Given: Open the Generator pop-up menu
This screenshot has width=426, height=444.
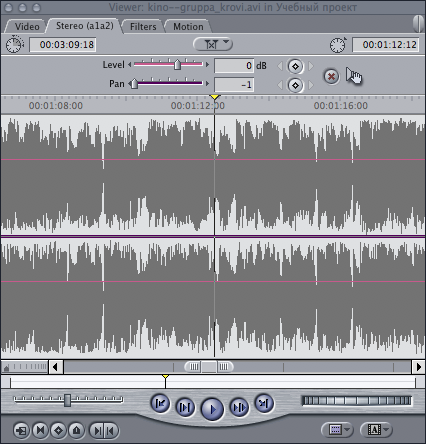Looking at the screenshot, I should [x=376, y=430].
